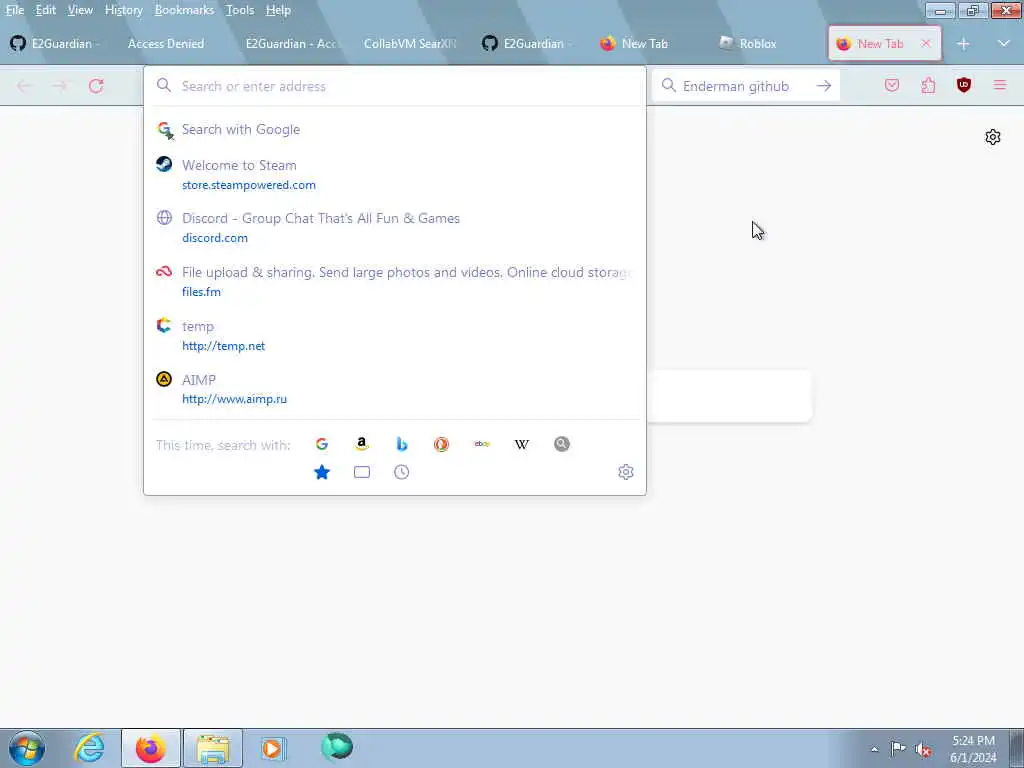Open Windows Explorer from taskbar

[213, 748]
